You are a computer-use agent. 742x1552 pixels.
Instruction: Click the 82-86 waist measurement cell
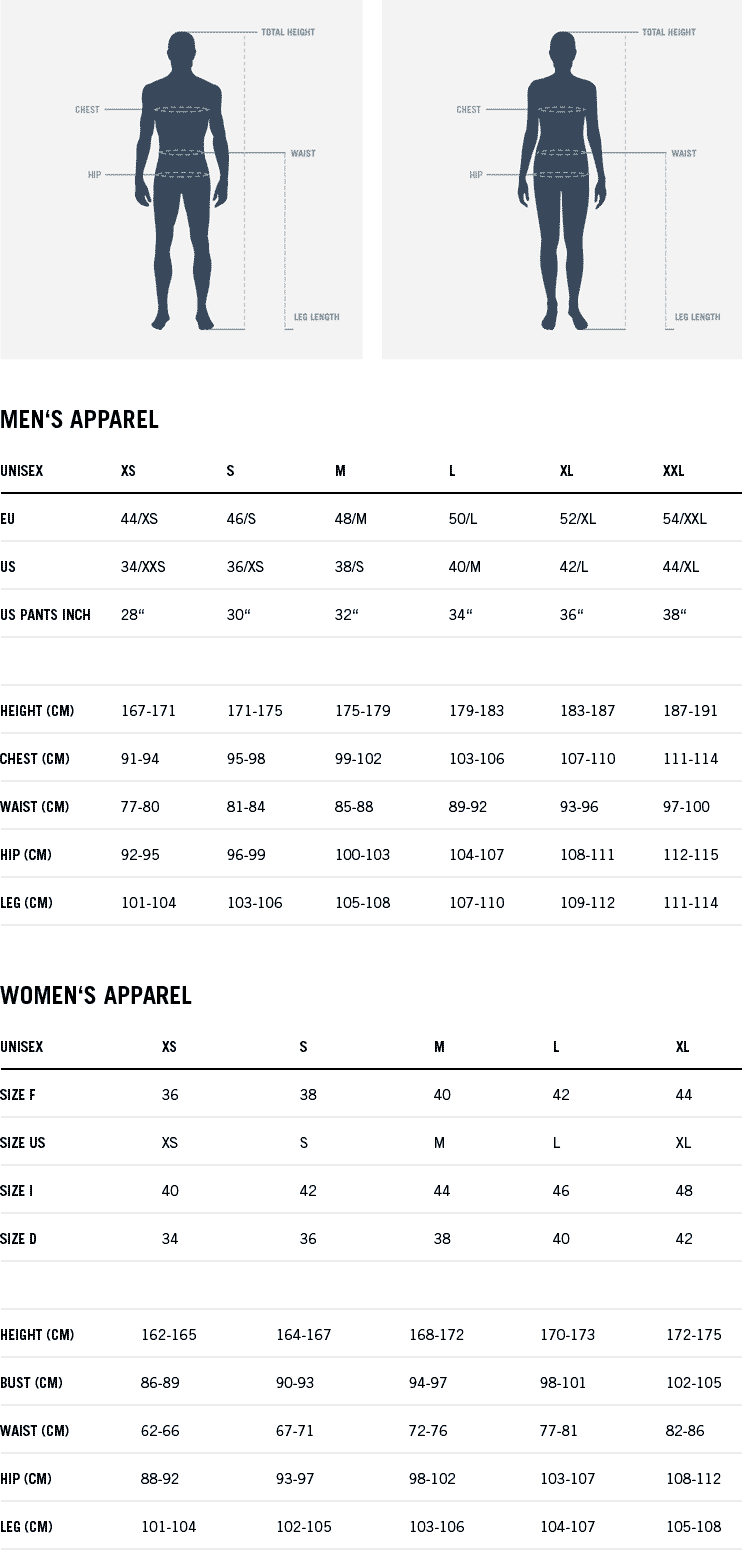(x=685, y=1431)
